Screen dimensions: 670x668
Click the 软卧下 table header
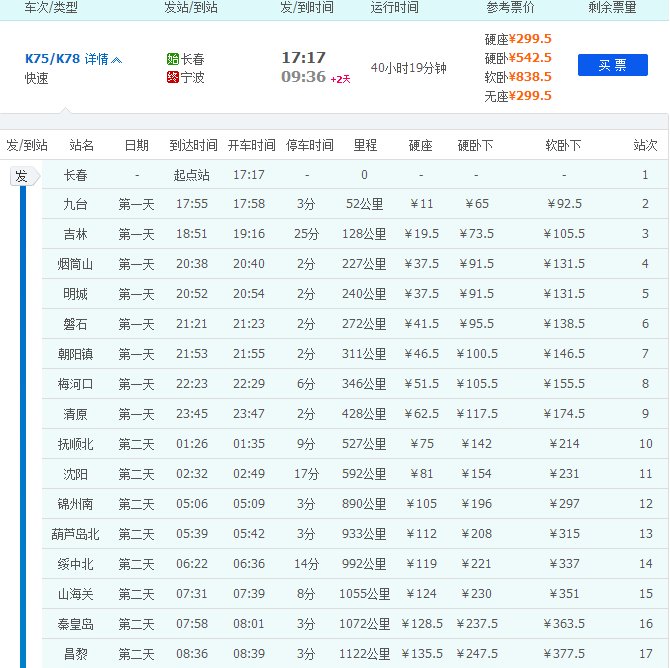point(563,145)
